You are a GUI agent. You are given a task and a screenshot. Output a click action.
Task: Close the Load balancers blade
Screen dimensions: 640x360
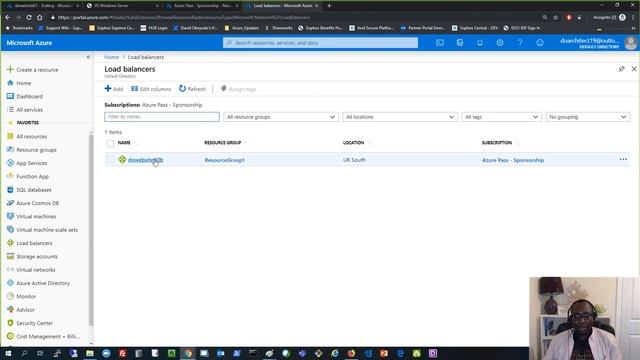pyautogui.click(x=634, y=69)
